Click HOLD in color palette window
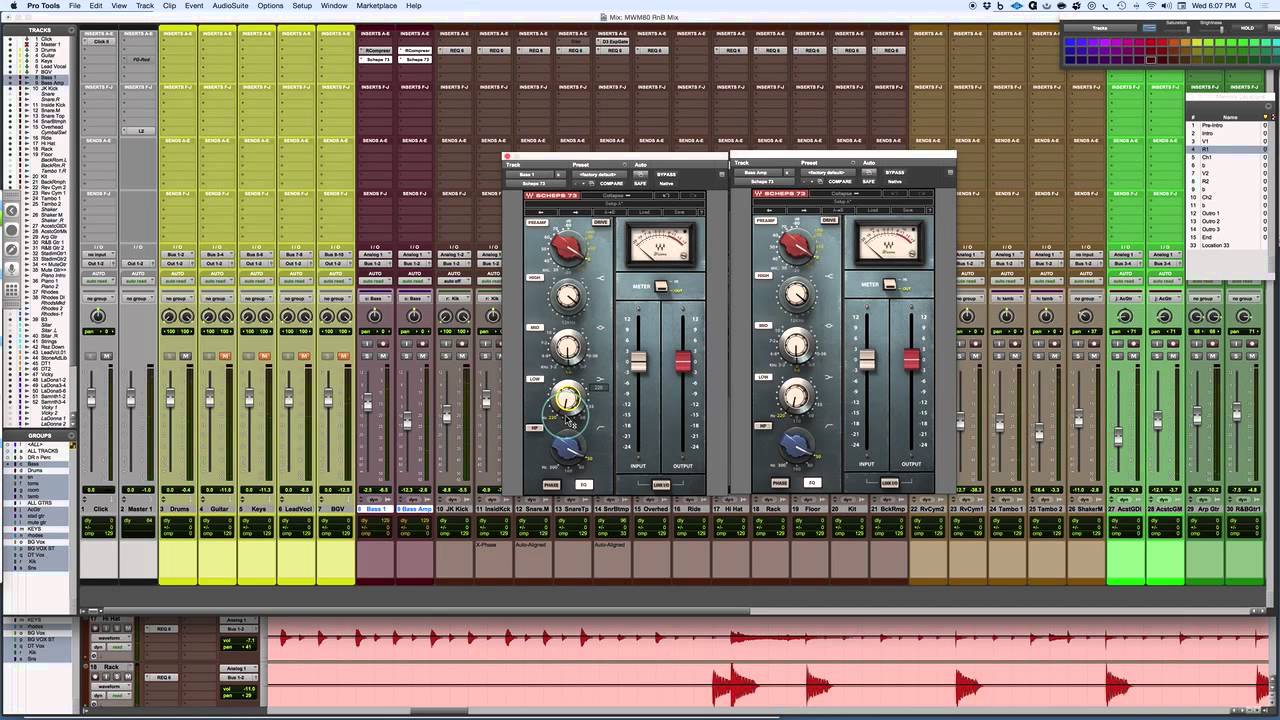 pos(1246,28)
